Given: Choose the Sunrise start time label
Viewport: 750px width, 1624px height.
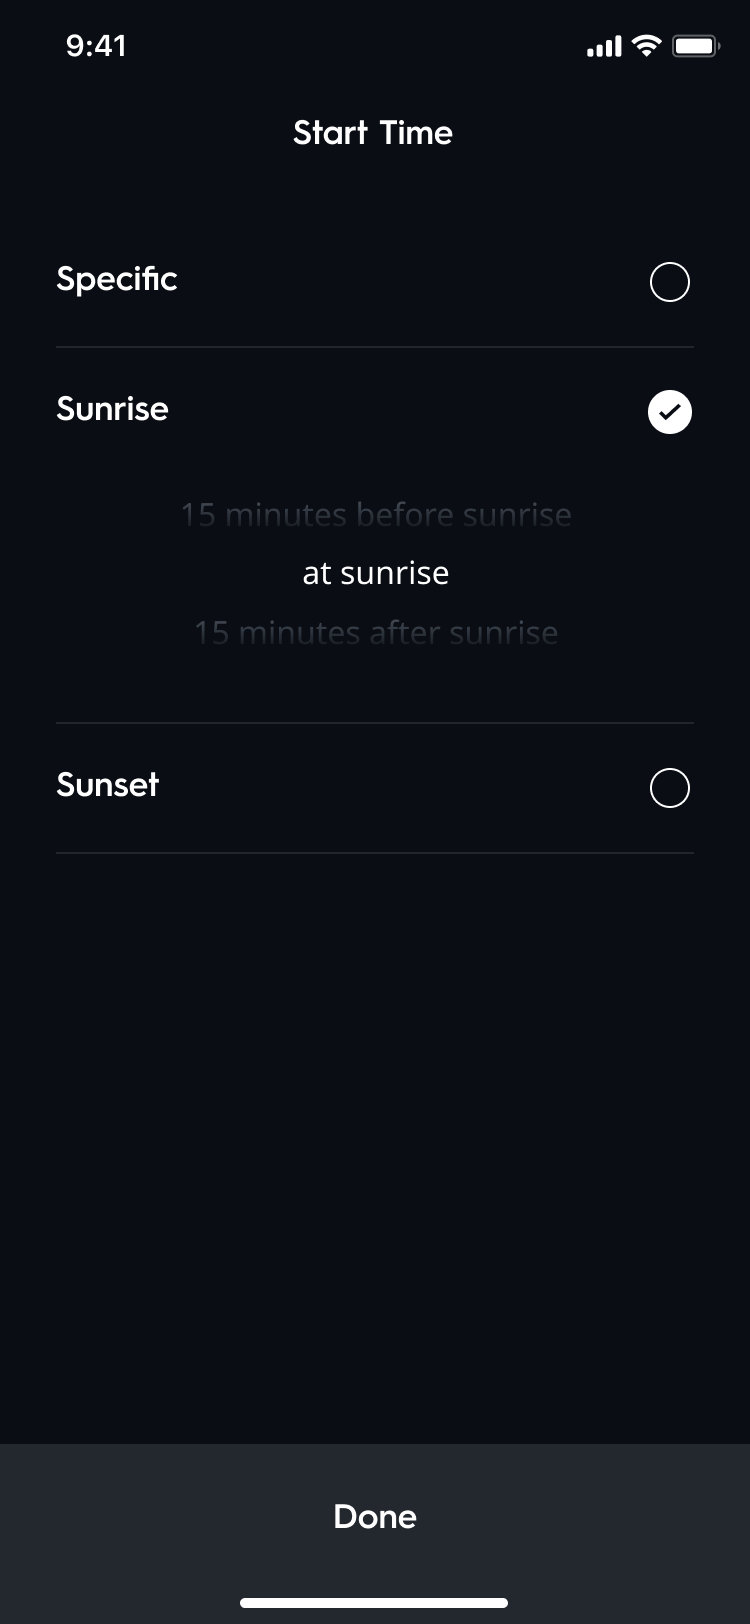Looking at the screenshot, I should pos(112,409).
